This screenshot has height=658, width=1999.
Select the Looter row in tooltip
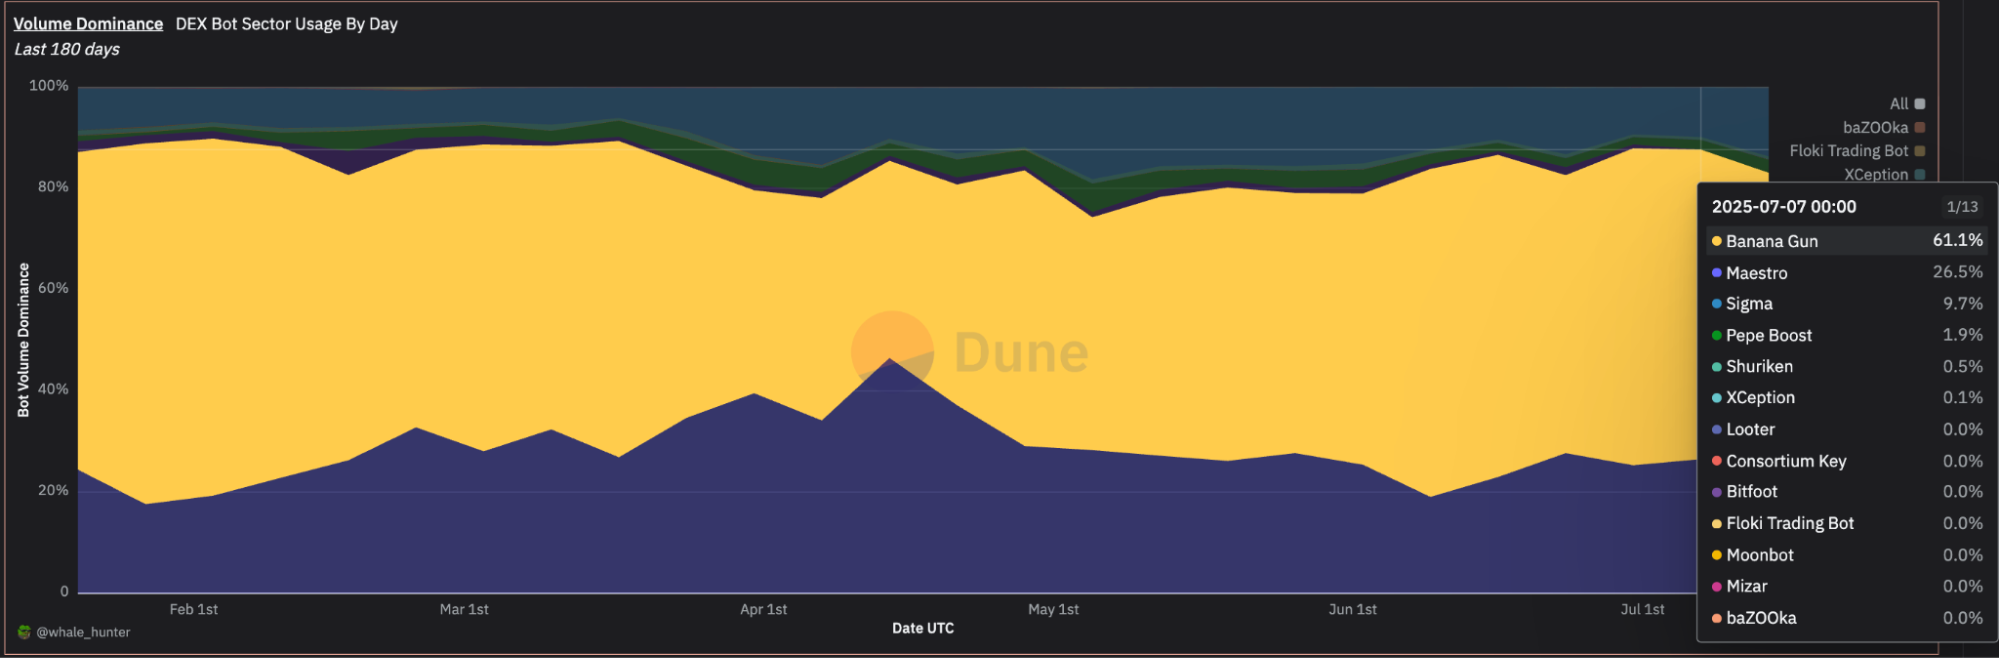tap(1846, 429)
